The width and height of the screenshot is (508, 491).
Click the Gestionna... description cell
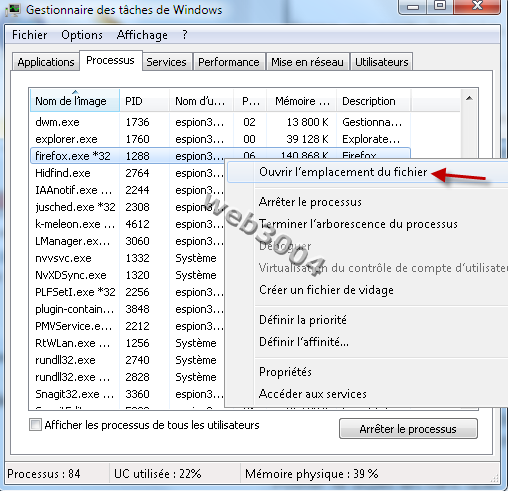tap(372, 122)
